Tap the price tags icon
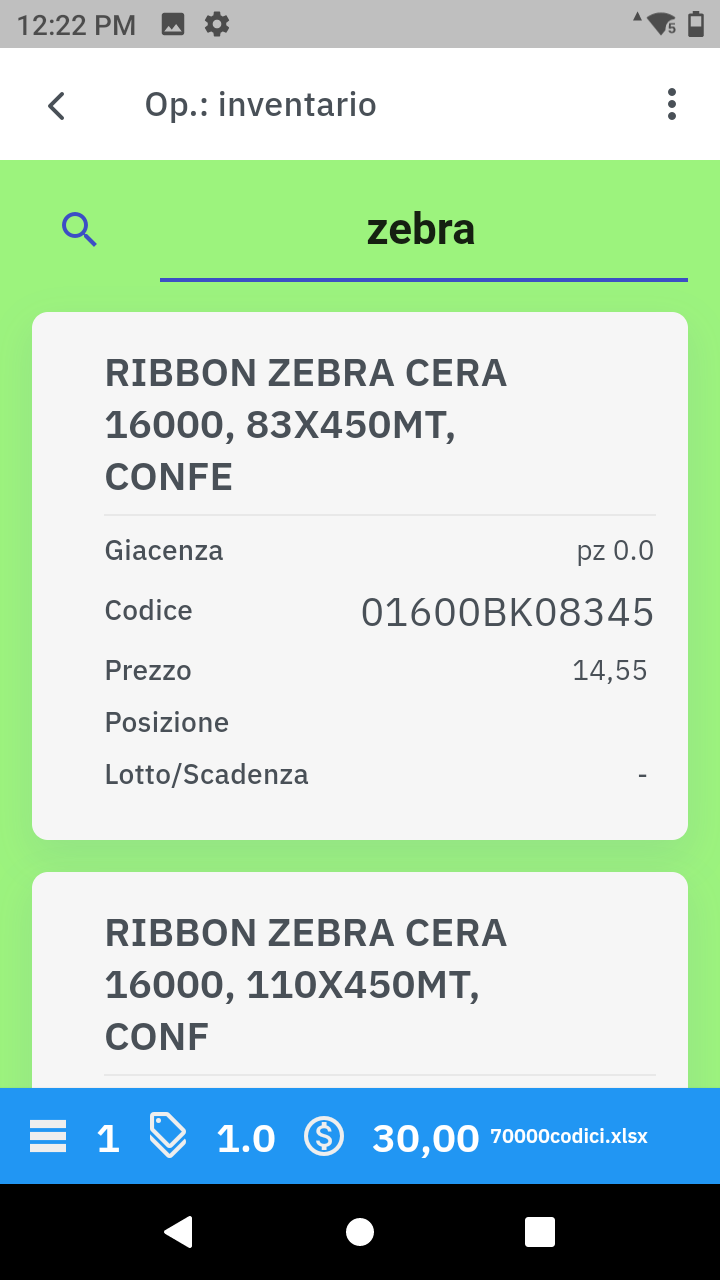Image resolution: width=720 pixels, height=1280 pixels. click(x=168, y=1136)
